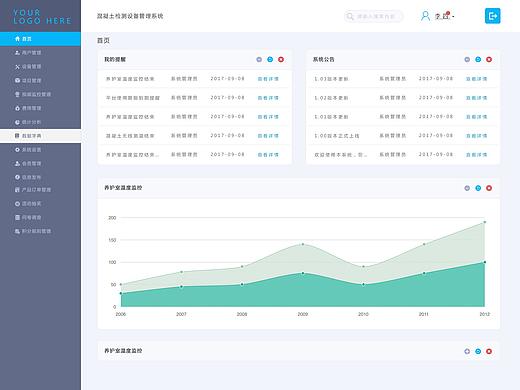Select 设备管理 wrench-icon sidebar item

point(40,67)
